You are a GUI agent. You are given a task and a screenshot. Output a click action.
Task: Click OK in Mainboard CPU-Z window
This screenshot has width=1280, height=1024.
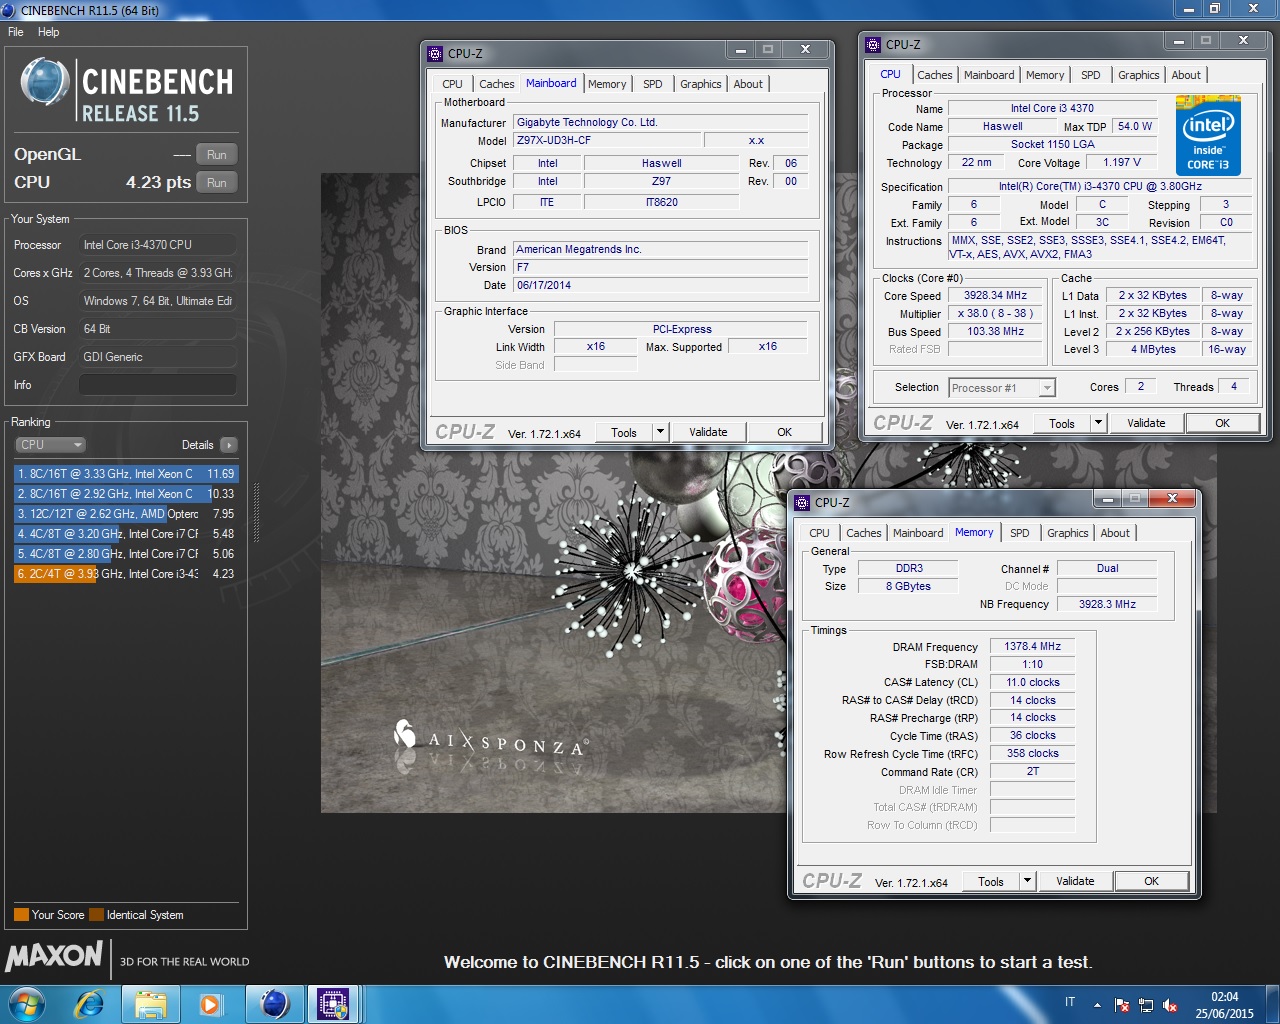pyautogui.click(x=785, y=432)
